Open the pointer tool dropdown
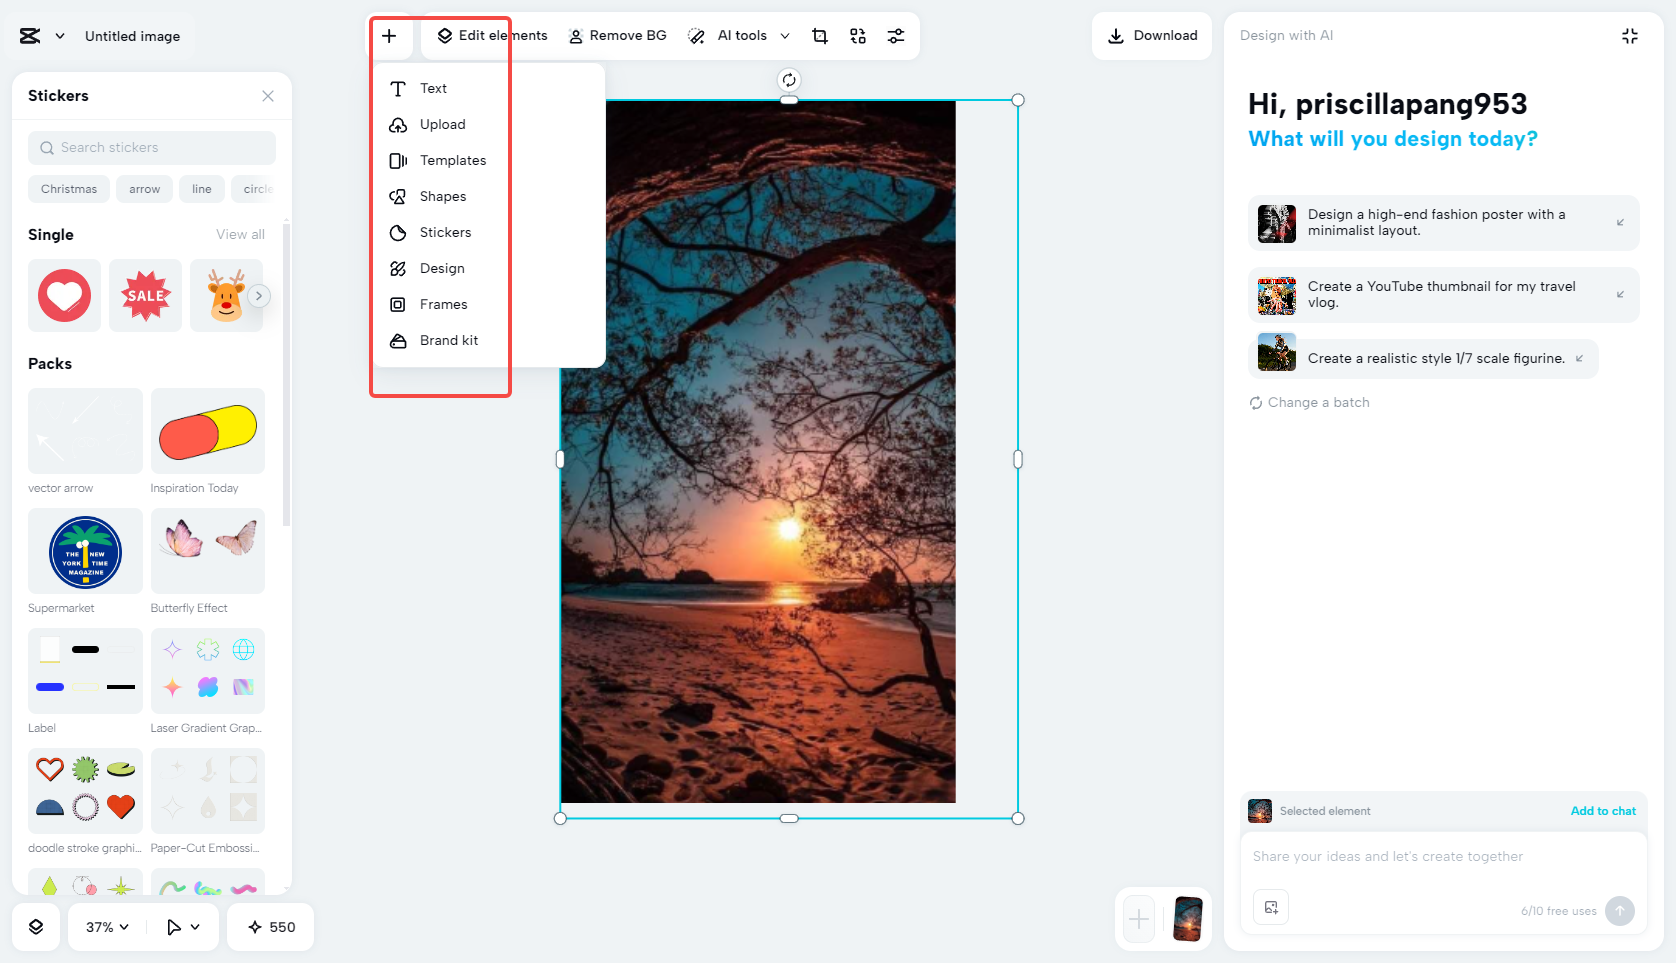Screen dimensions: 1676x963 click(x=183, y=927)
